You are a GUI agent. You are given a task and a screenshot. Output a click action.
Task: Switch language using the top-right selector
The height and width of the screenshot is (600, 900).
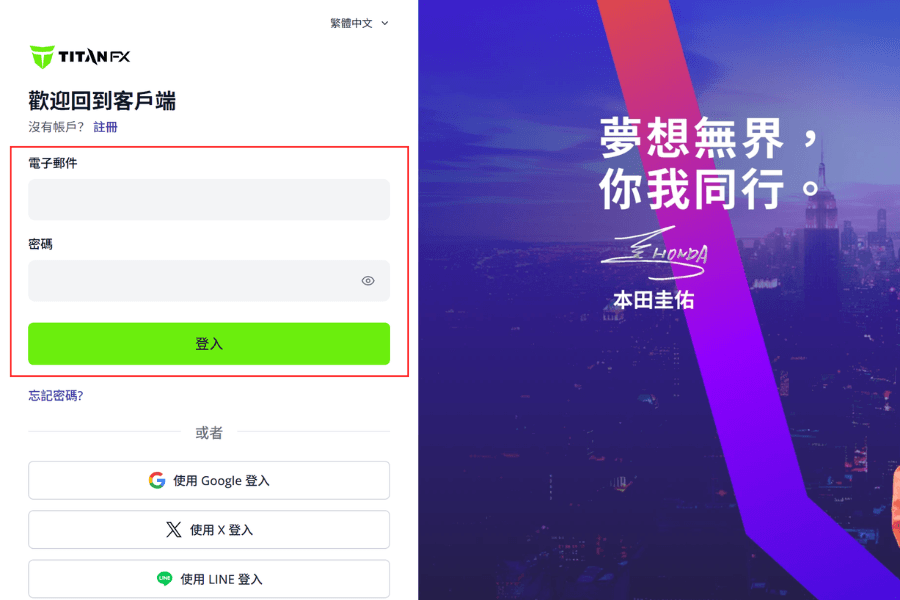coord(360,22)
